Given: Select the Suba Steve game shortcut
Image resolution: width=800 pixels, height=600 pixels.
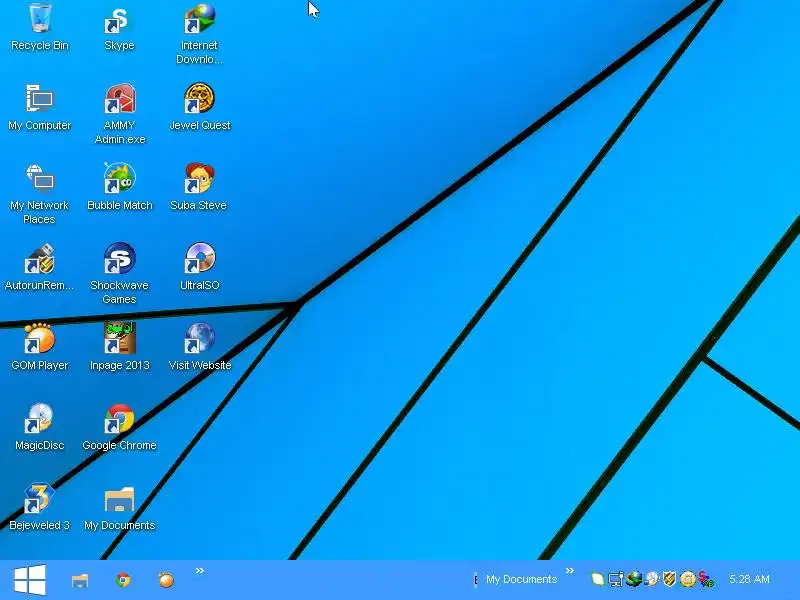Looking at the screenshot, I should (x=198, y=187).
